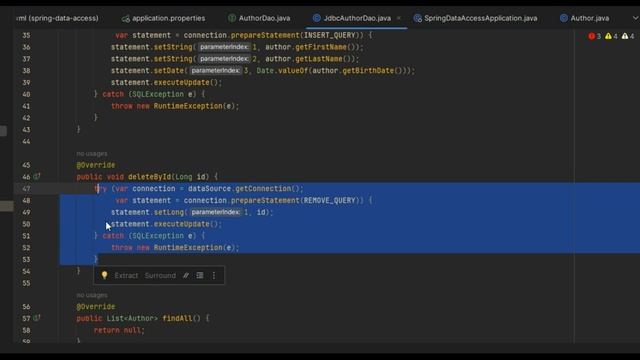
Task: Click '@Override' on line 56
Action: [x=96, y=307]
